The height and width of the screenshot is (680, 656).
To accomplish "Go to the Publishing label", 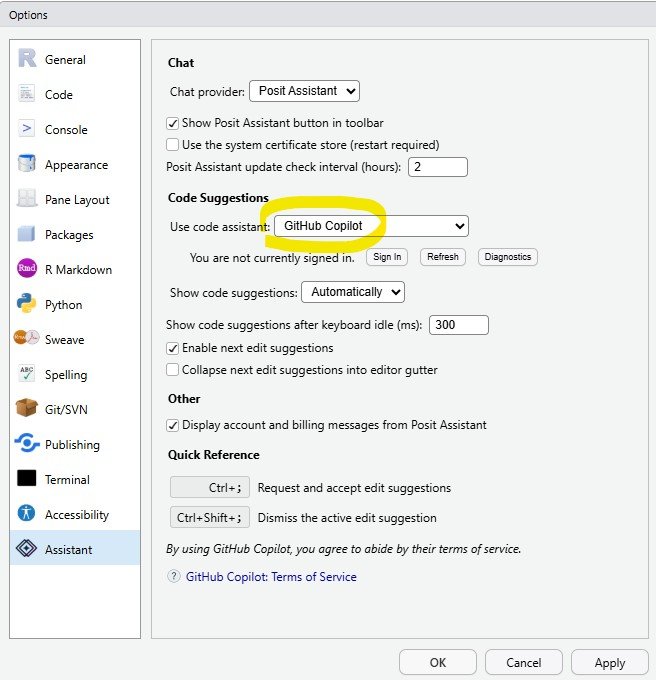I will (x=72, y=445).
